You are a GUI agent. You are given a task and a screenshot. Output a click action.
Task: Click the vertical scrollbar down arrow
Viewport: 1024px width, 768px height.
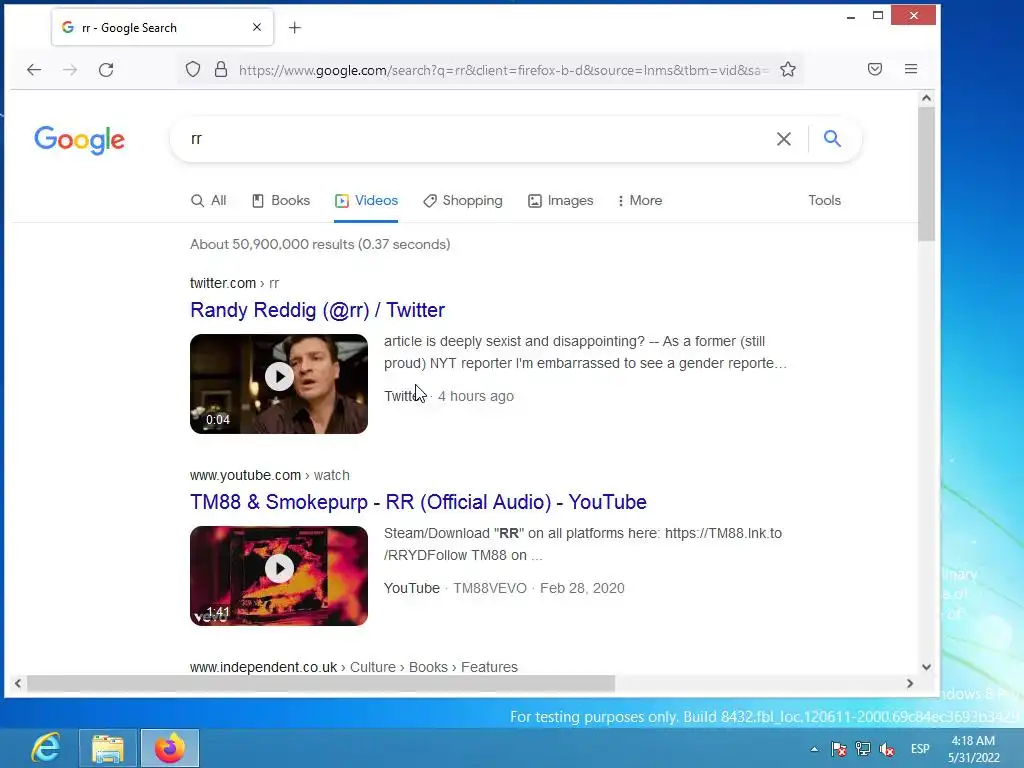[x=926, y=667]
